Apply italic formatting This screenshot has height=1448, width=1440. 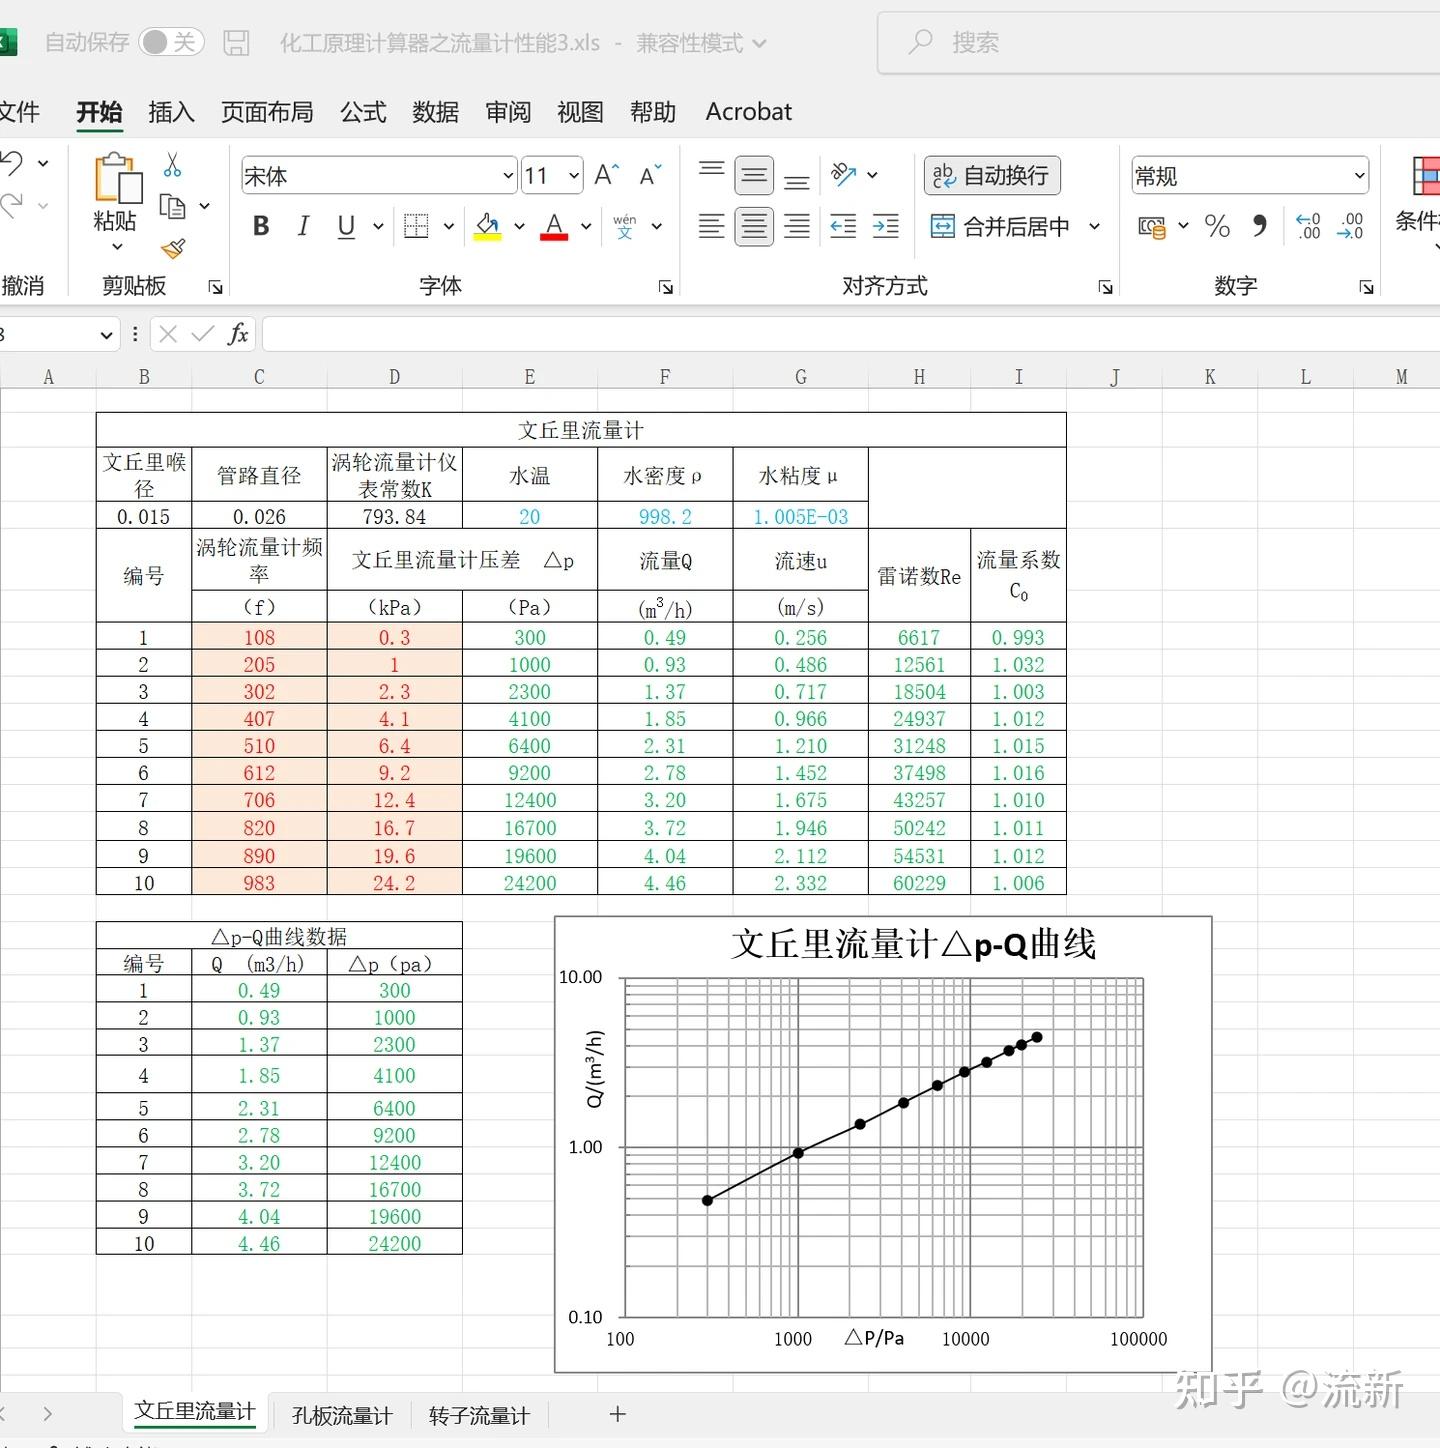[303, 226]
